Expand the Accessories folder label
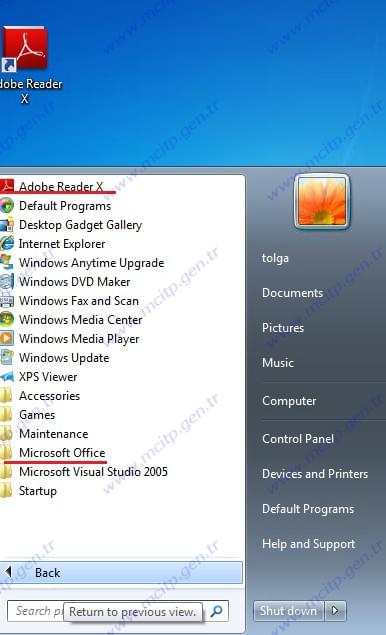This screenshot has width=386, height=635. [x=49, y=396]
